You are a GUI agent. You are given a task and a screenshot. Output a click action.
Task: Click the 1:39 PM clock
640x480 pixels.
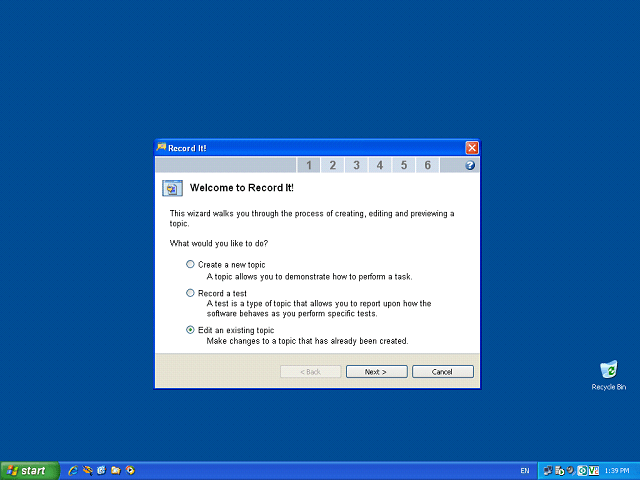tap(617, 471)
